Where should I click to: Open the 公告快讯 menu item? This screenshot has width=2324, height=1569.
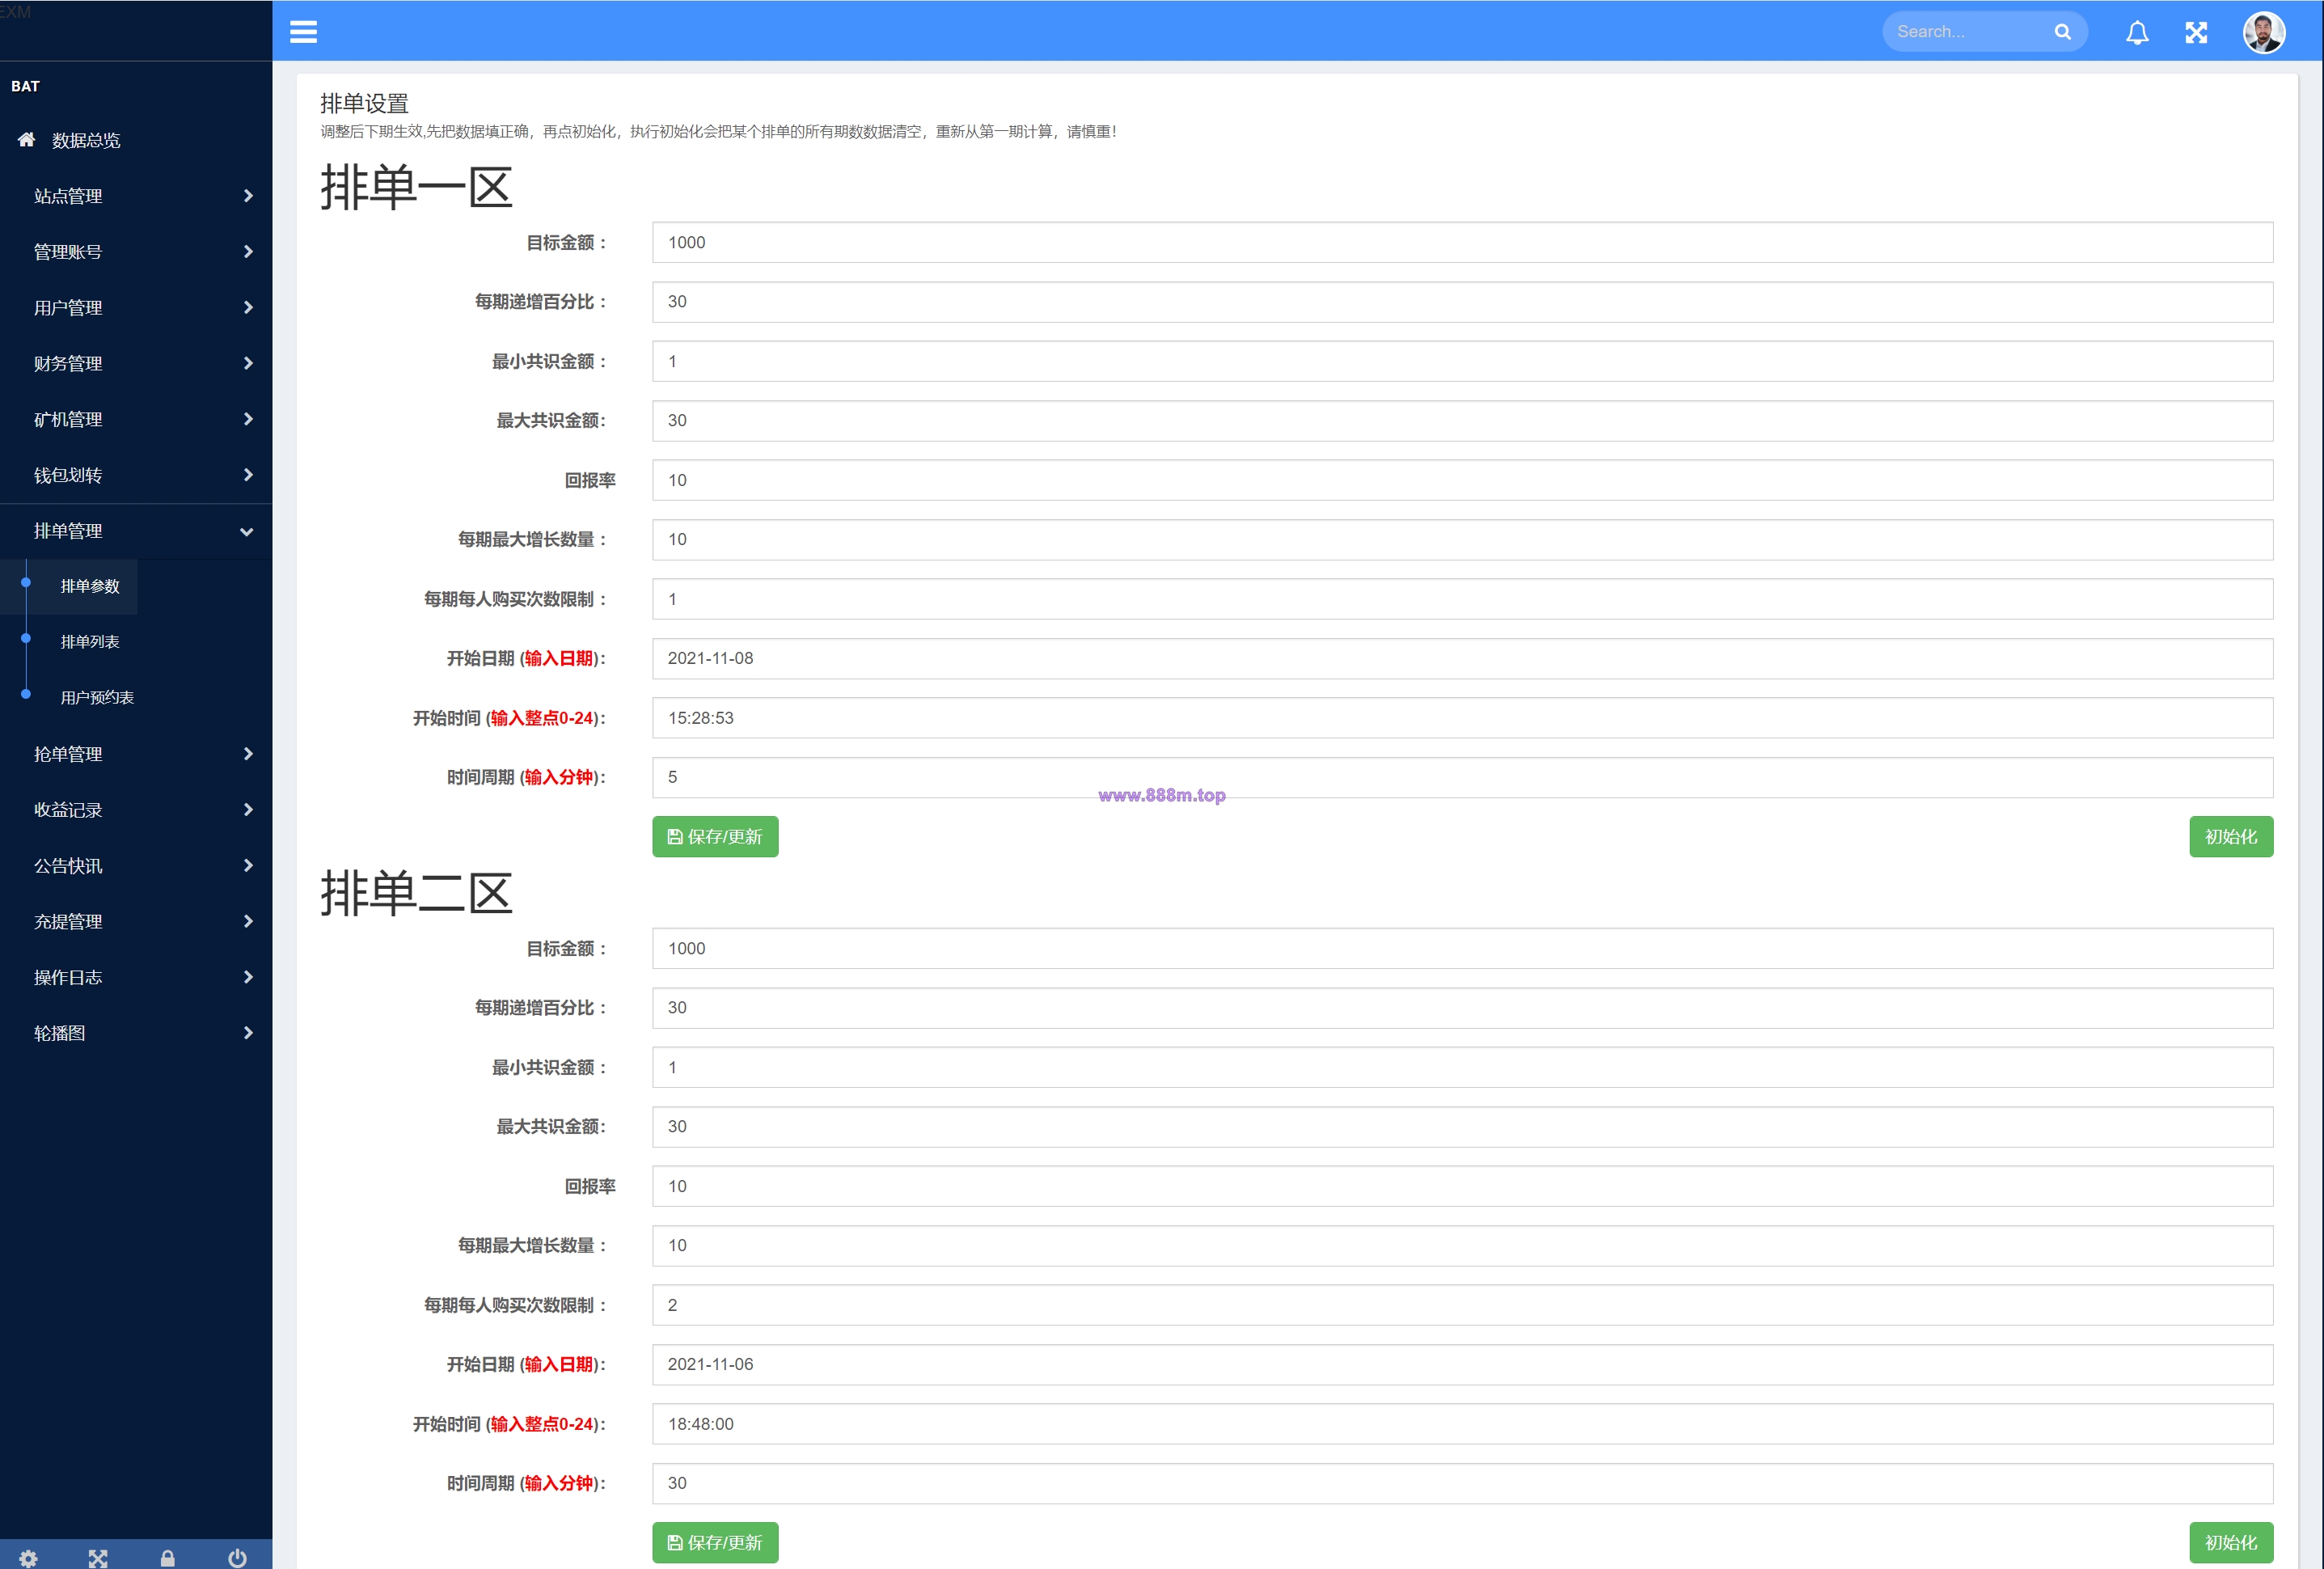[136, 866]
